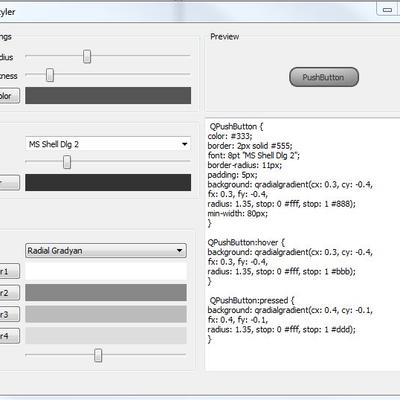This screenshot has height=400, width=400.
Task: Open the MS Shell Dlg 2 font dropdown
Action: 108,144
